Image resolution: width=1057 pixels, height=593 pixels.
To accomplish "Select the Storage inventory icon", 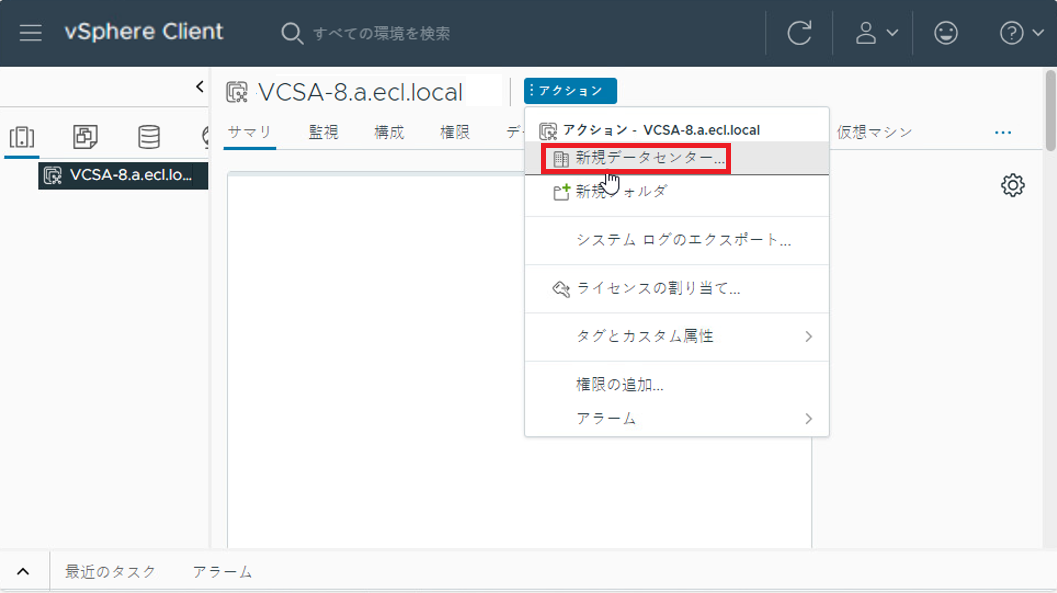I will point(149,137).
